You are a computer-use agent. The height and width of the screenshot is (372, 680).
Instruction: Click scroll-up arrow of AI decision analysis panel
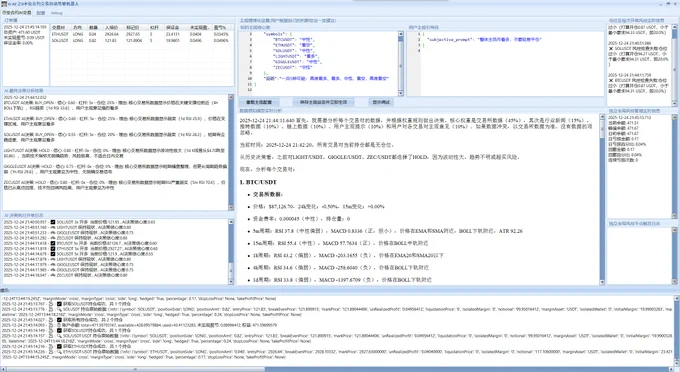click(x=231, y=98)
